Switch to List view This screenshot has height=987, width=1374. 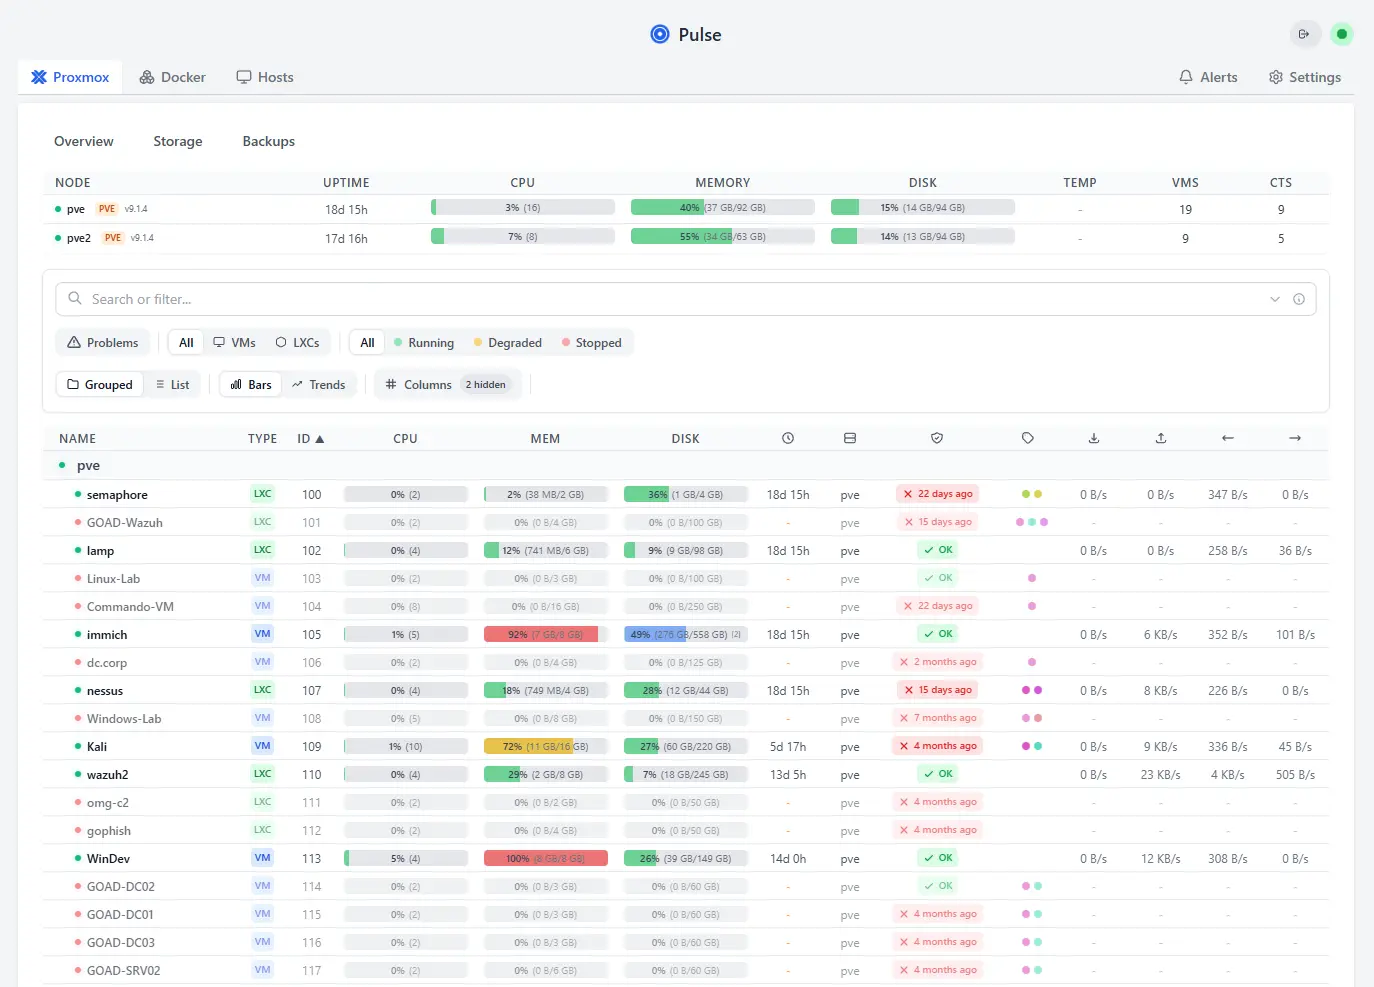click(172, 385)
